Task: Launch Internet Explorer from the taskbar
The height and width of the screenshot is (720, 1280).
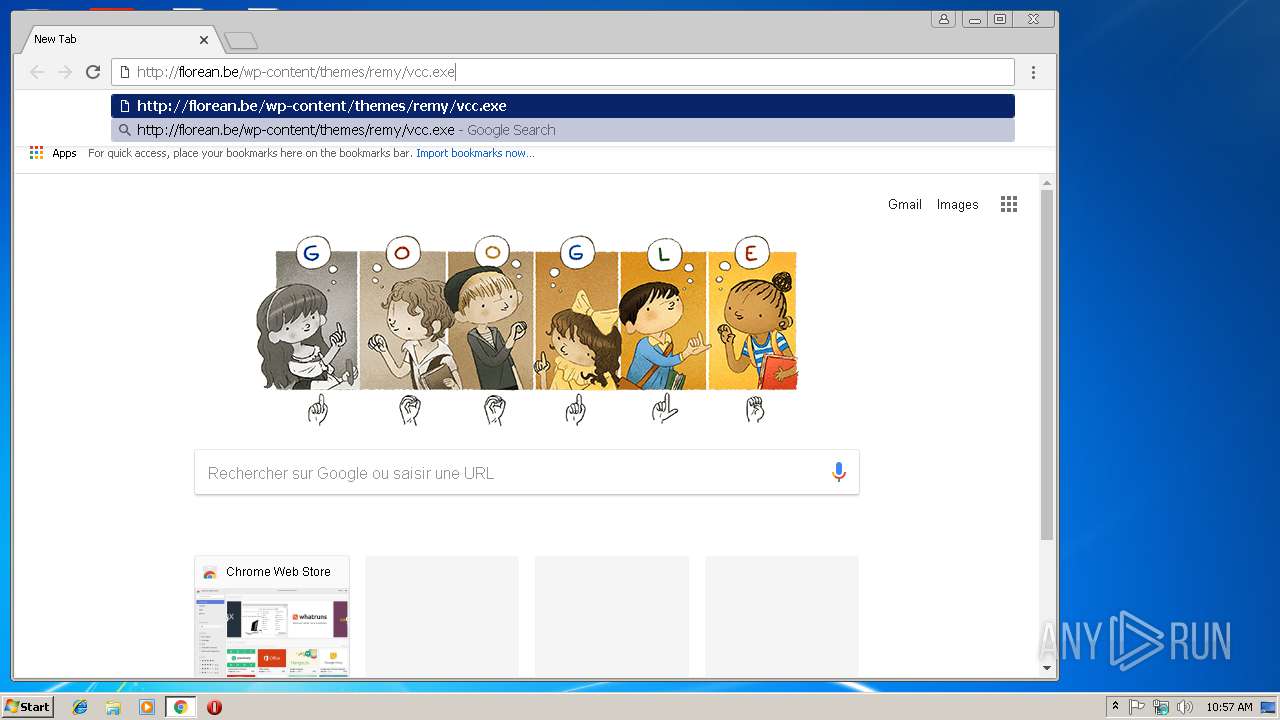Action: [x=80, y=707]
